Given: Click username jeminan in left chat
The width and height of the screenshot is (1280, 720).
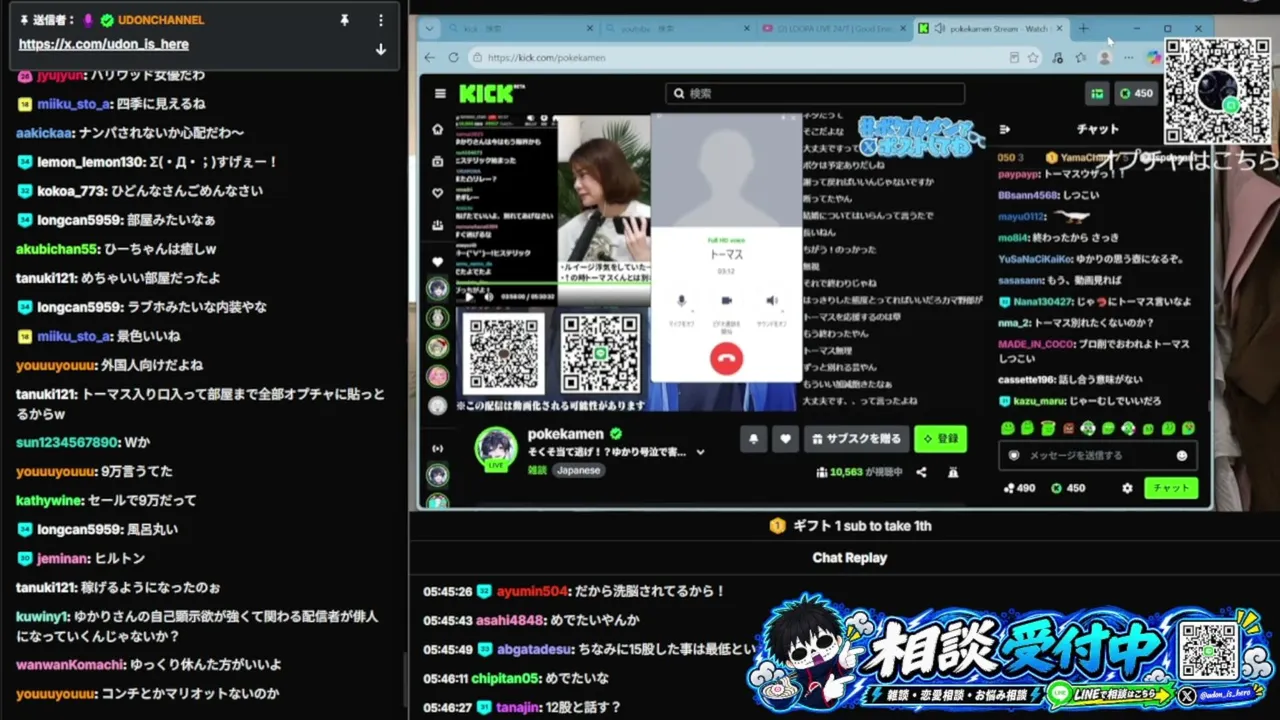Looking at the screenshot, I should tap(62, 559).
